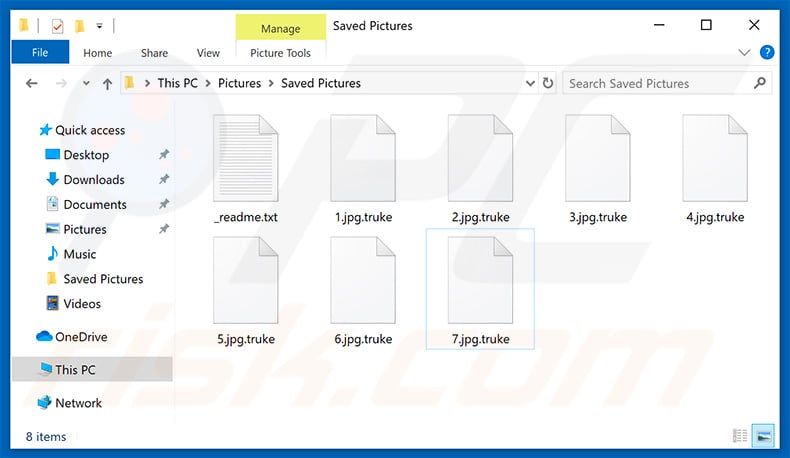
Task: Unpin Downloads using its pin icon
Action: (164, 179)
